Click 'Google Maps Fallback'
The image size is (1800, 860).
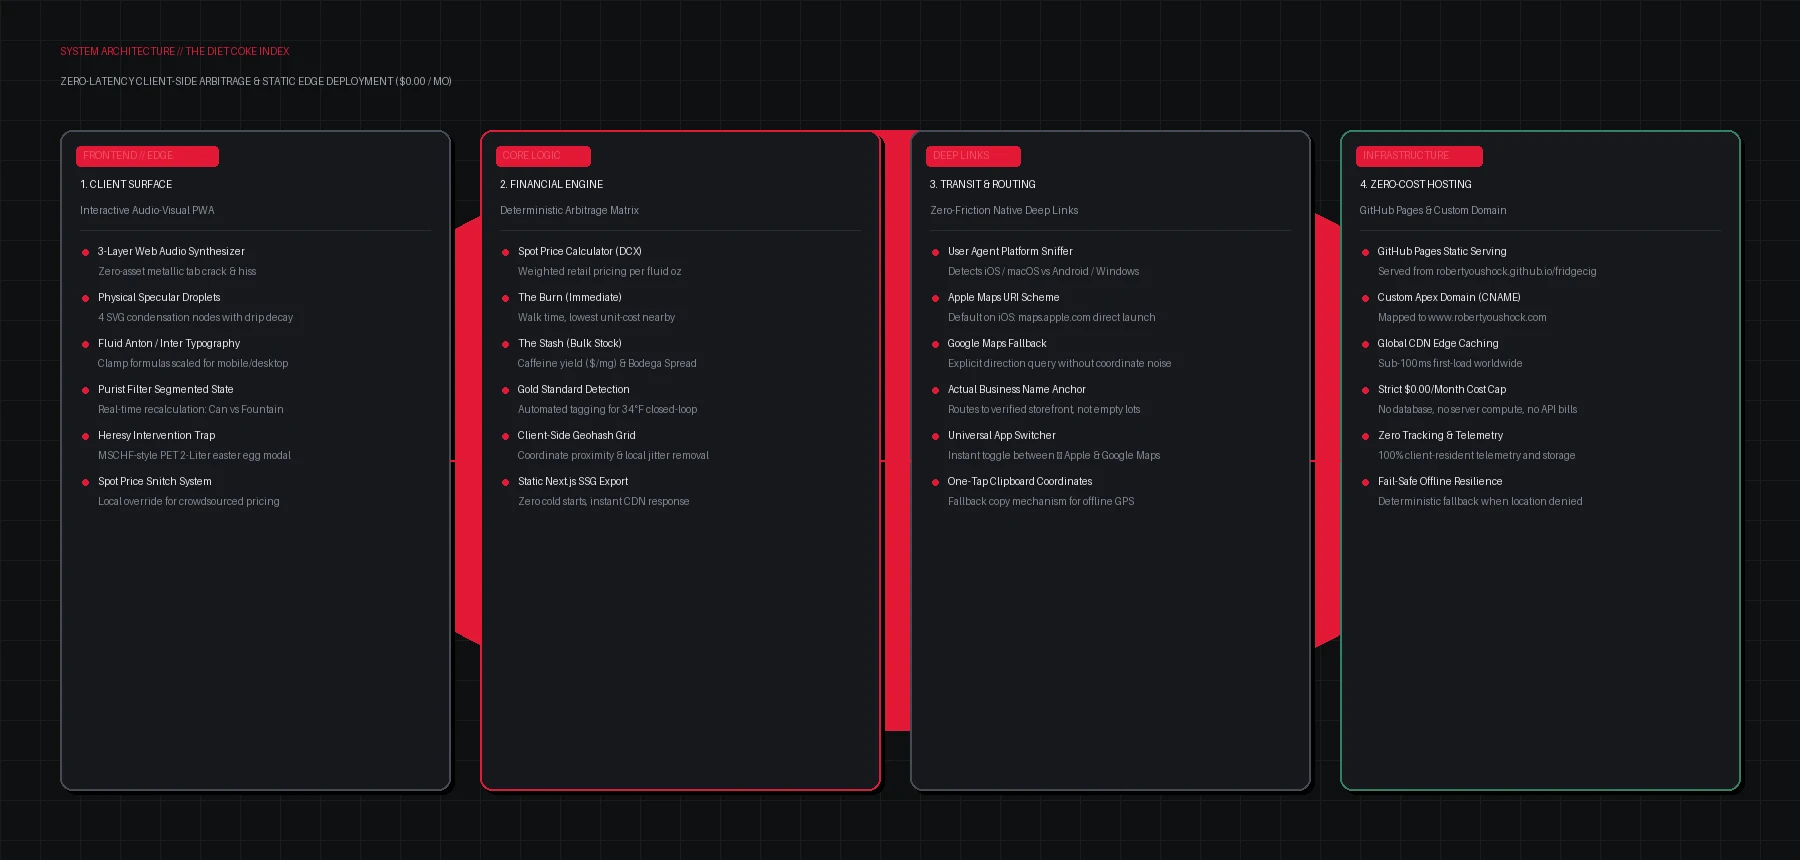click(997, 343)
